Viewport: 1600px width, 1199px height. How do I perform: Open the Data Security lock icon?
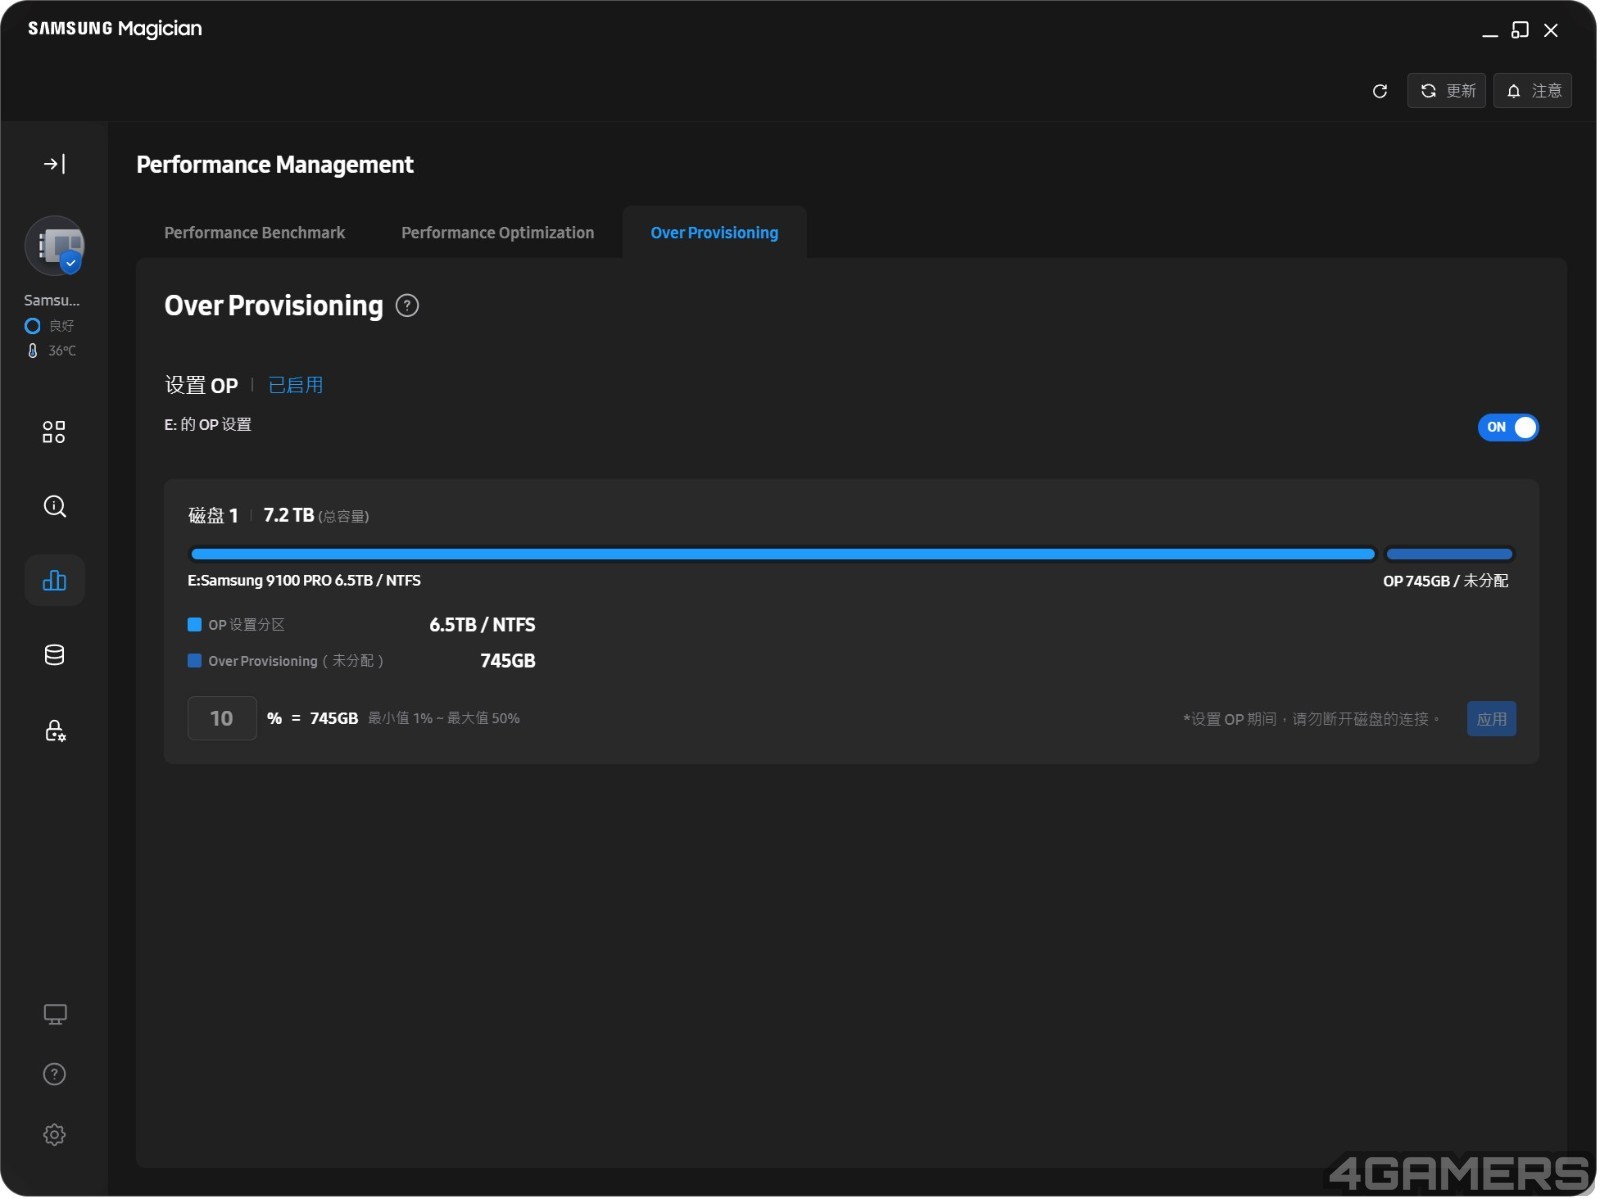54,731
